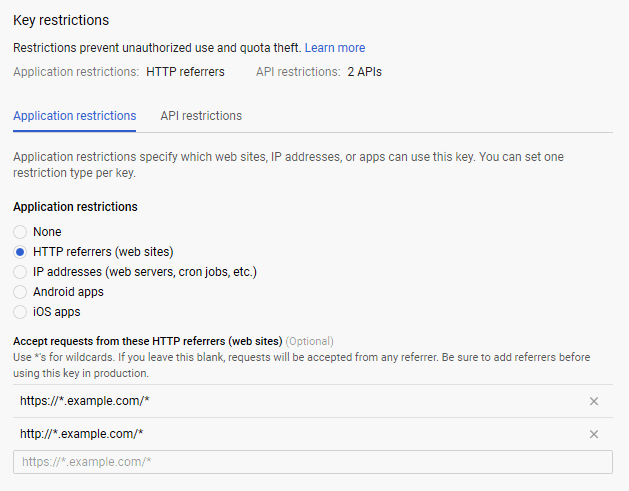Click the Key restrictions heading
This screenshot has height=491, width=629.
(61, 20)
